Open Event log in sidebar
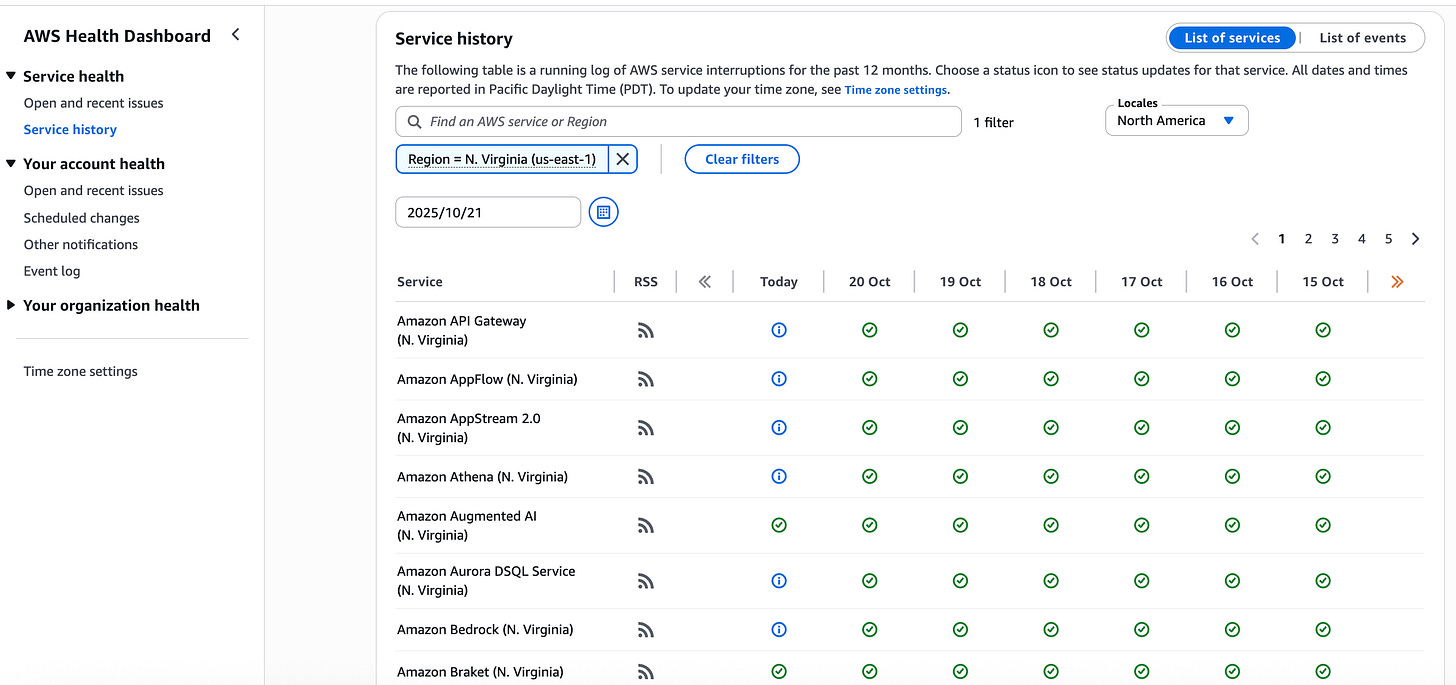Image resolution: width=1456 pixels, height=685 pixels. click(52, 271)
